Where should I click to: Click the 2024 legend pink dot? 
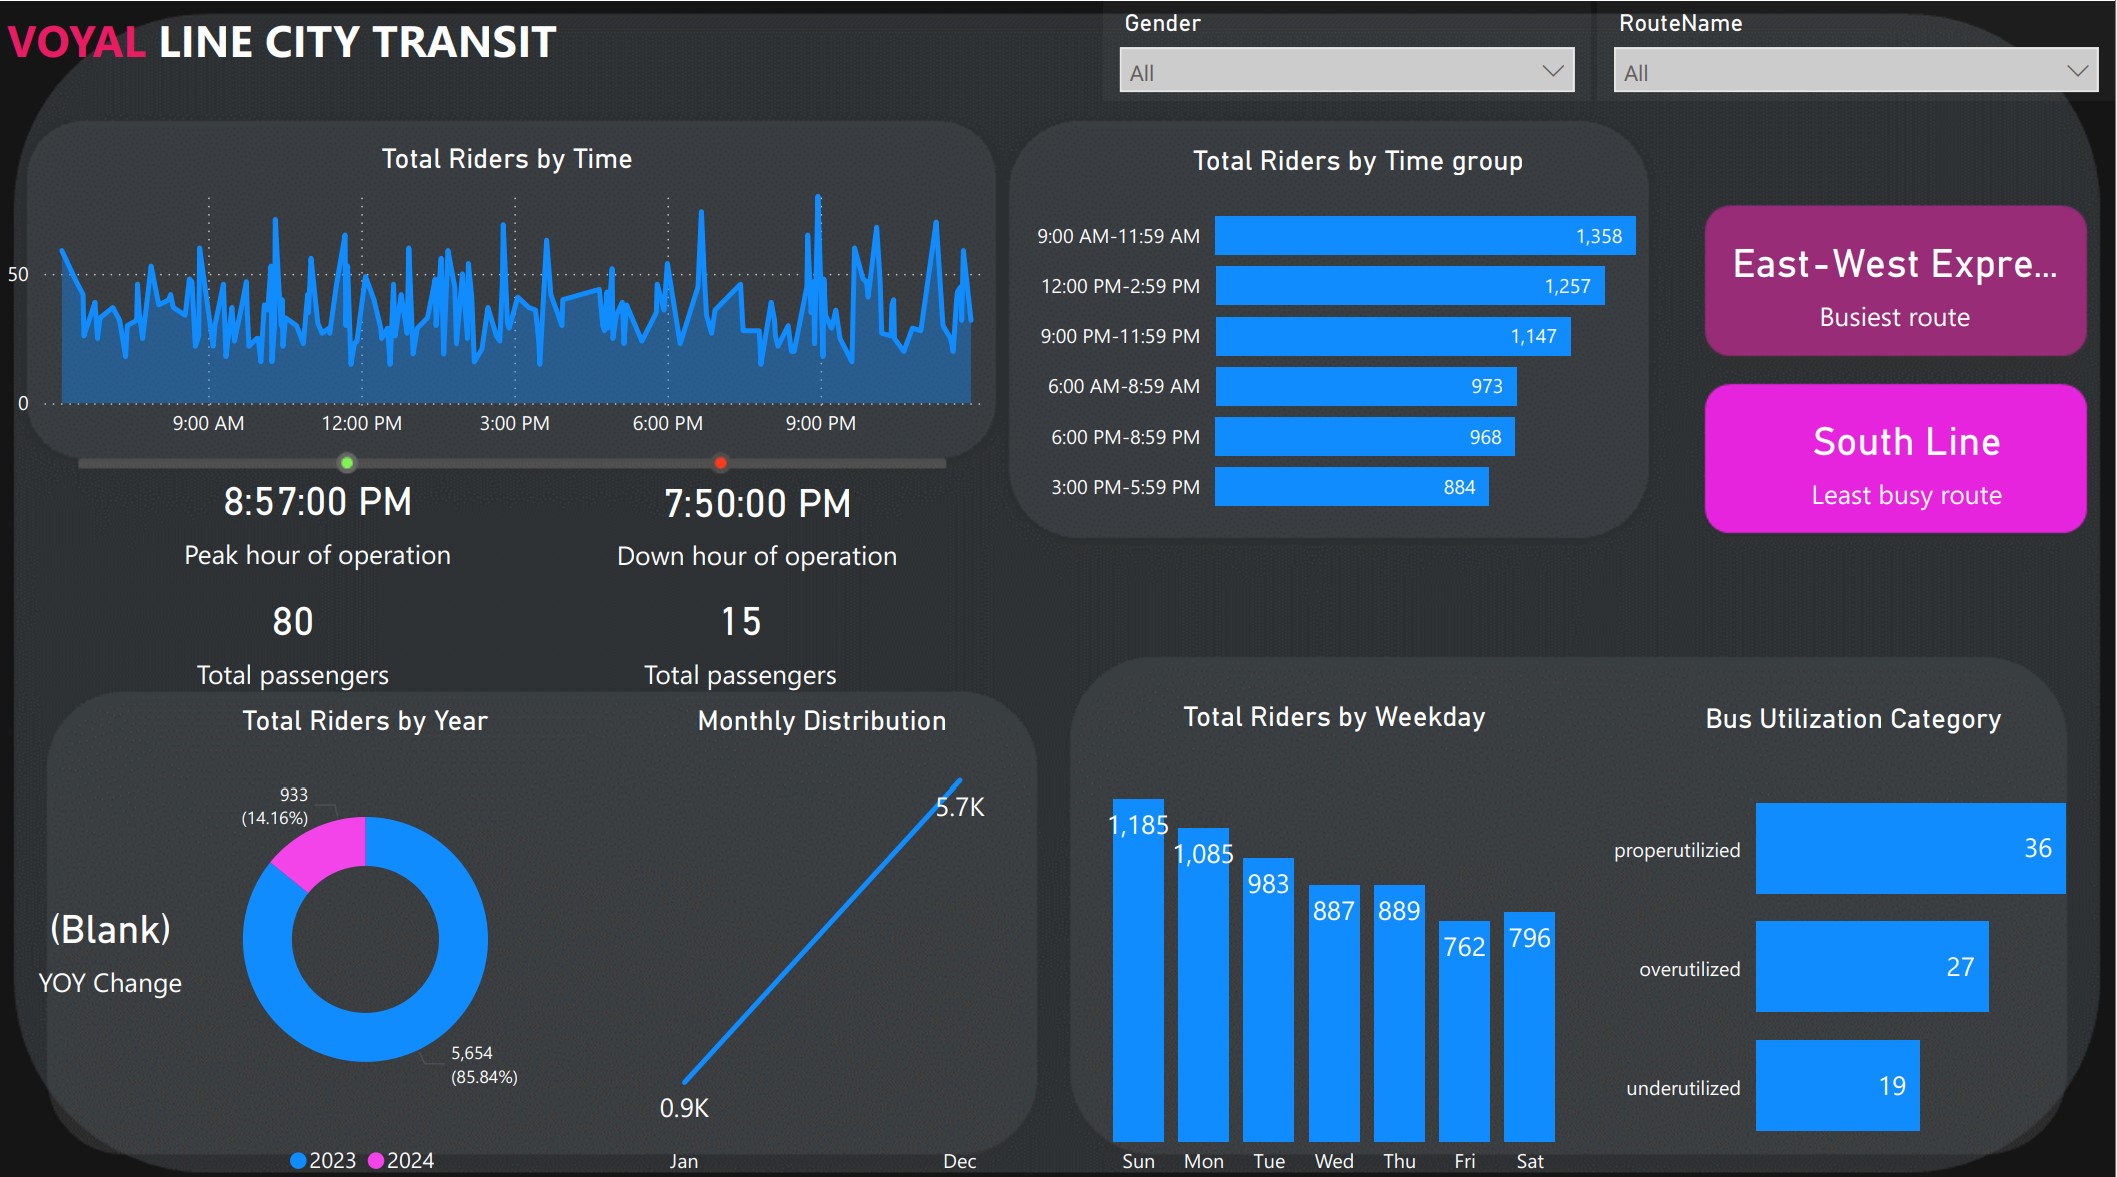376,1160
